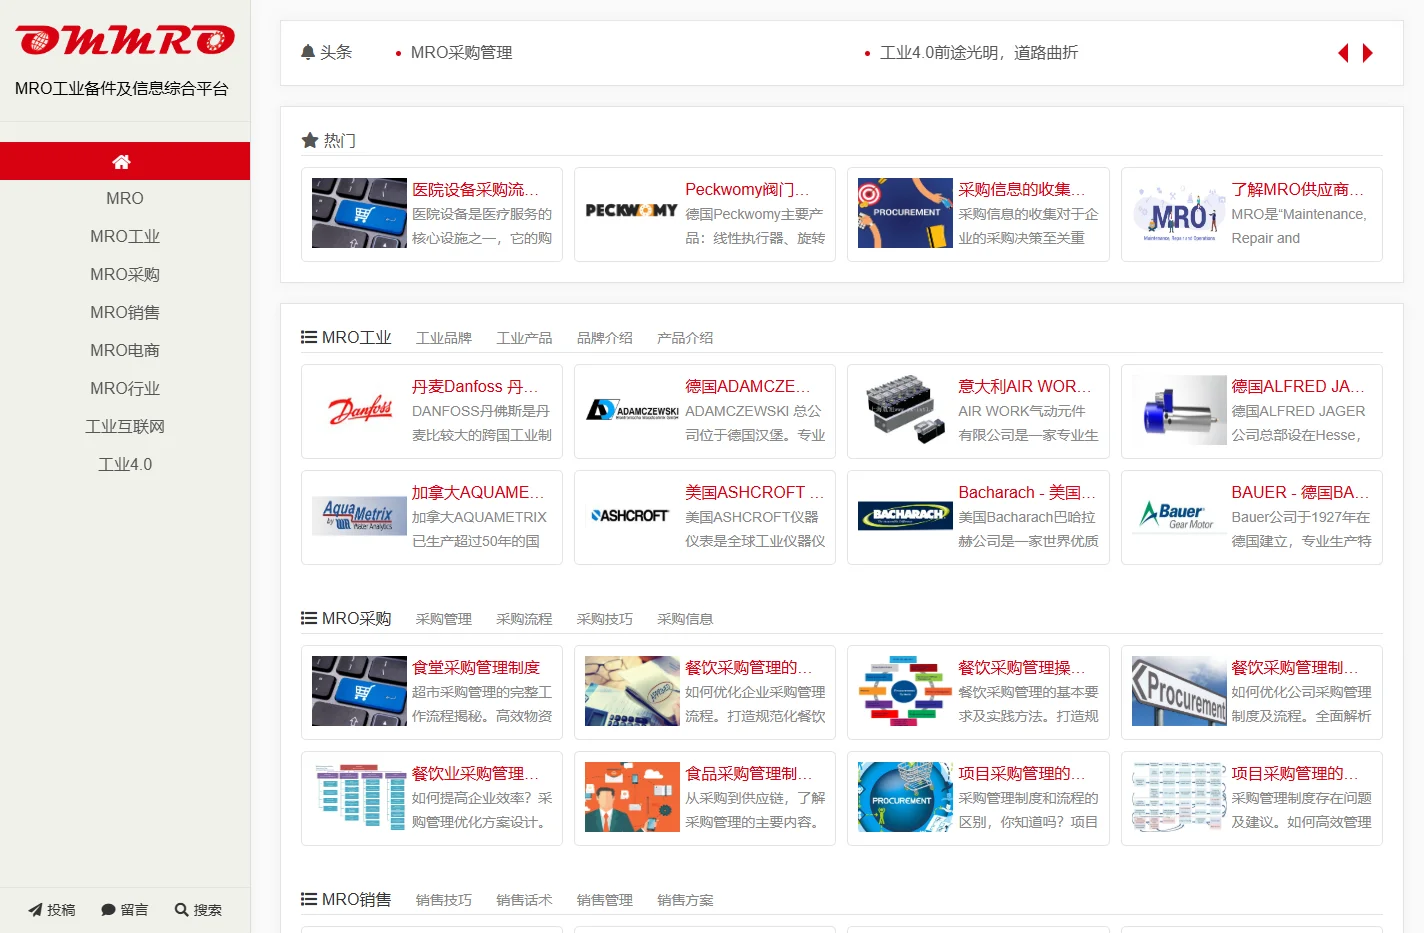This screenshot has height=933, width=1424.
Task: Open 留言 message link in sidebar footer
Action: click(125, 910)
